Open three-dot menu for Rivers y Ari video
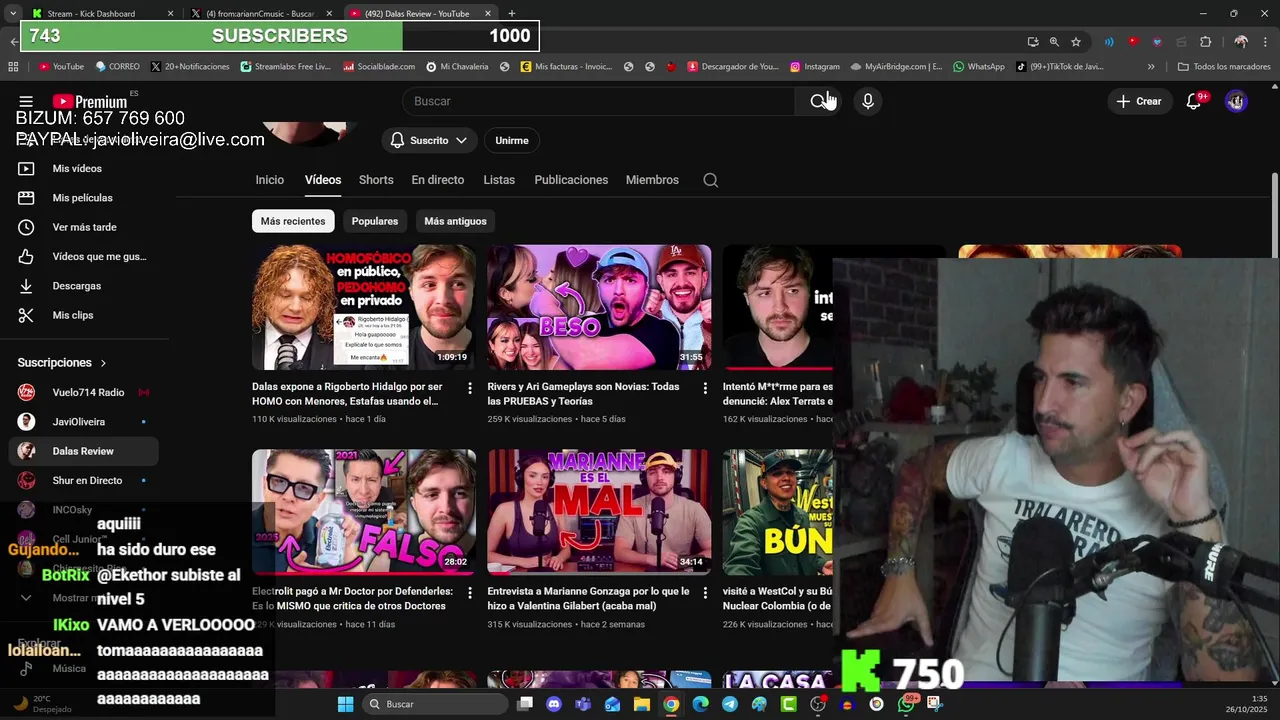Screen dimensions: 1280x720 (705, 388)
